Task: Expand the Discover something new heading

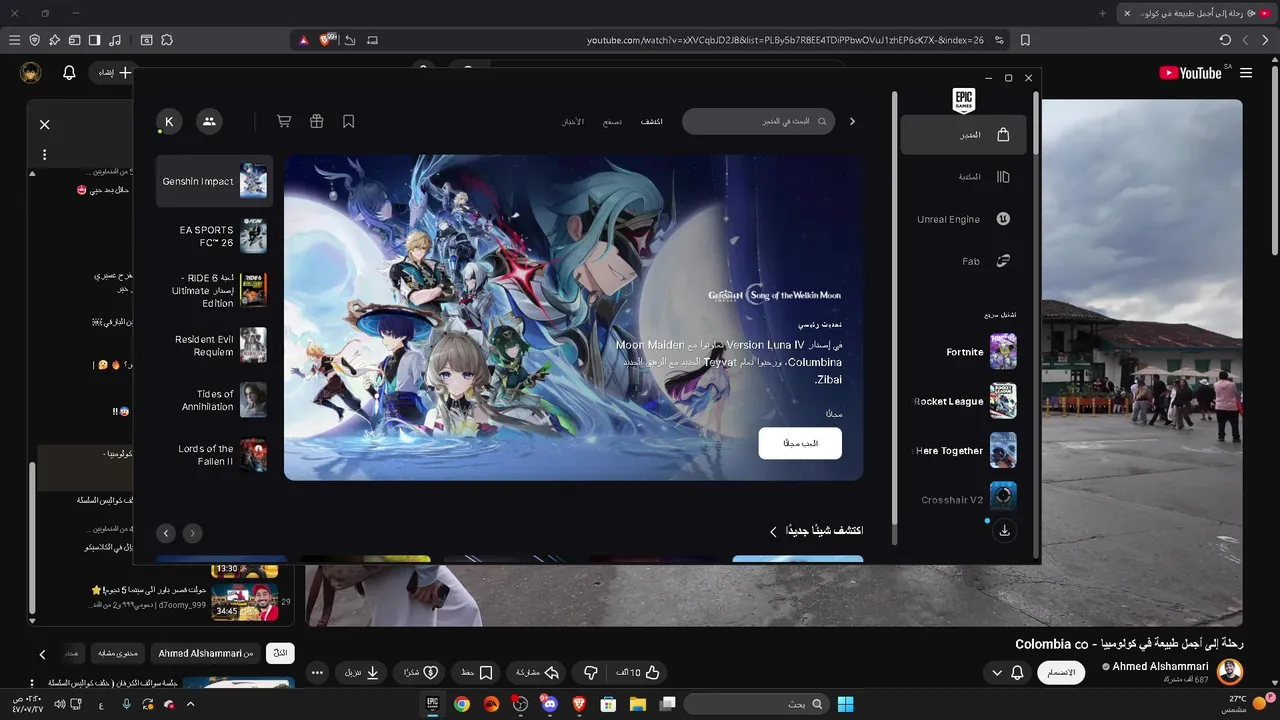Action: [x=815, y=531]
